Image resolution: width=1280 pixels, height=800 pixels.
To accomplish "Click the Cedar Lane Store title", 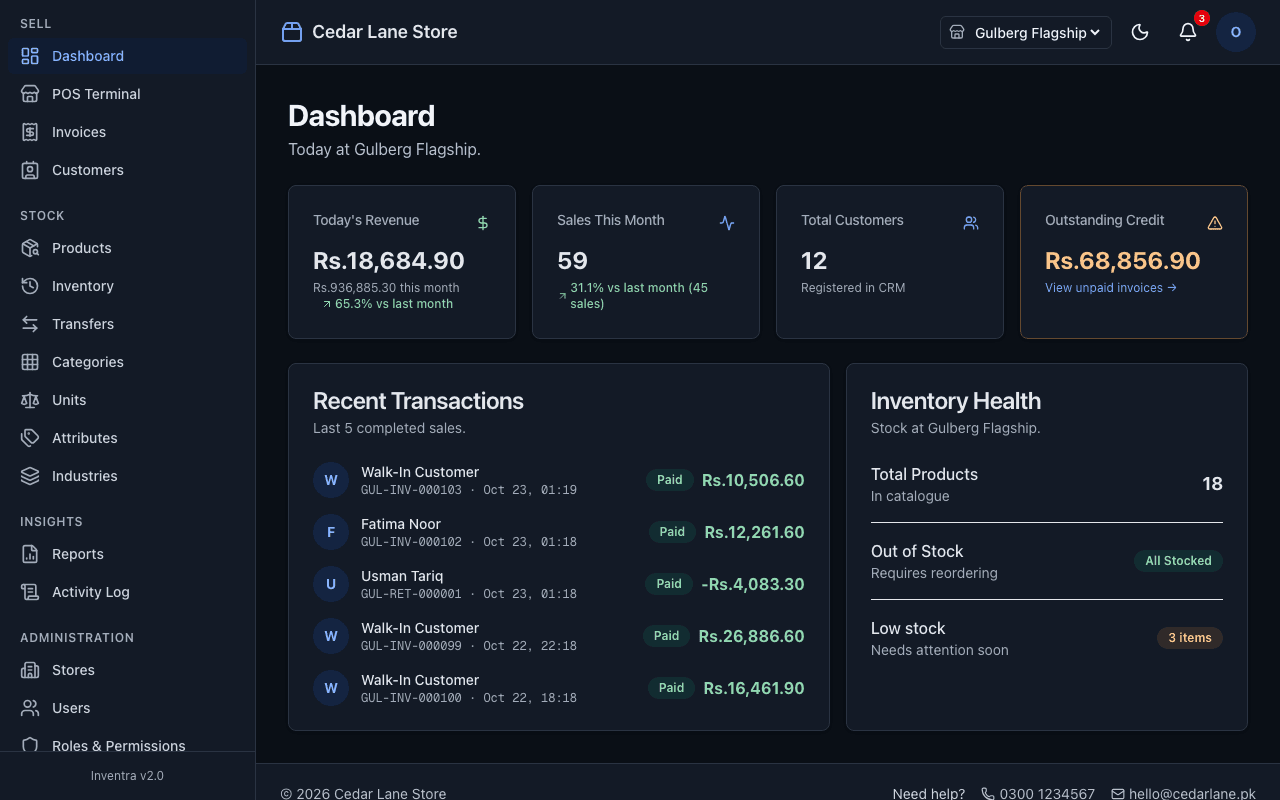I will tap(385, 32).
